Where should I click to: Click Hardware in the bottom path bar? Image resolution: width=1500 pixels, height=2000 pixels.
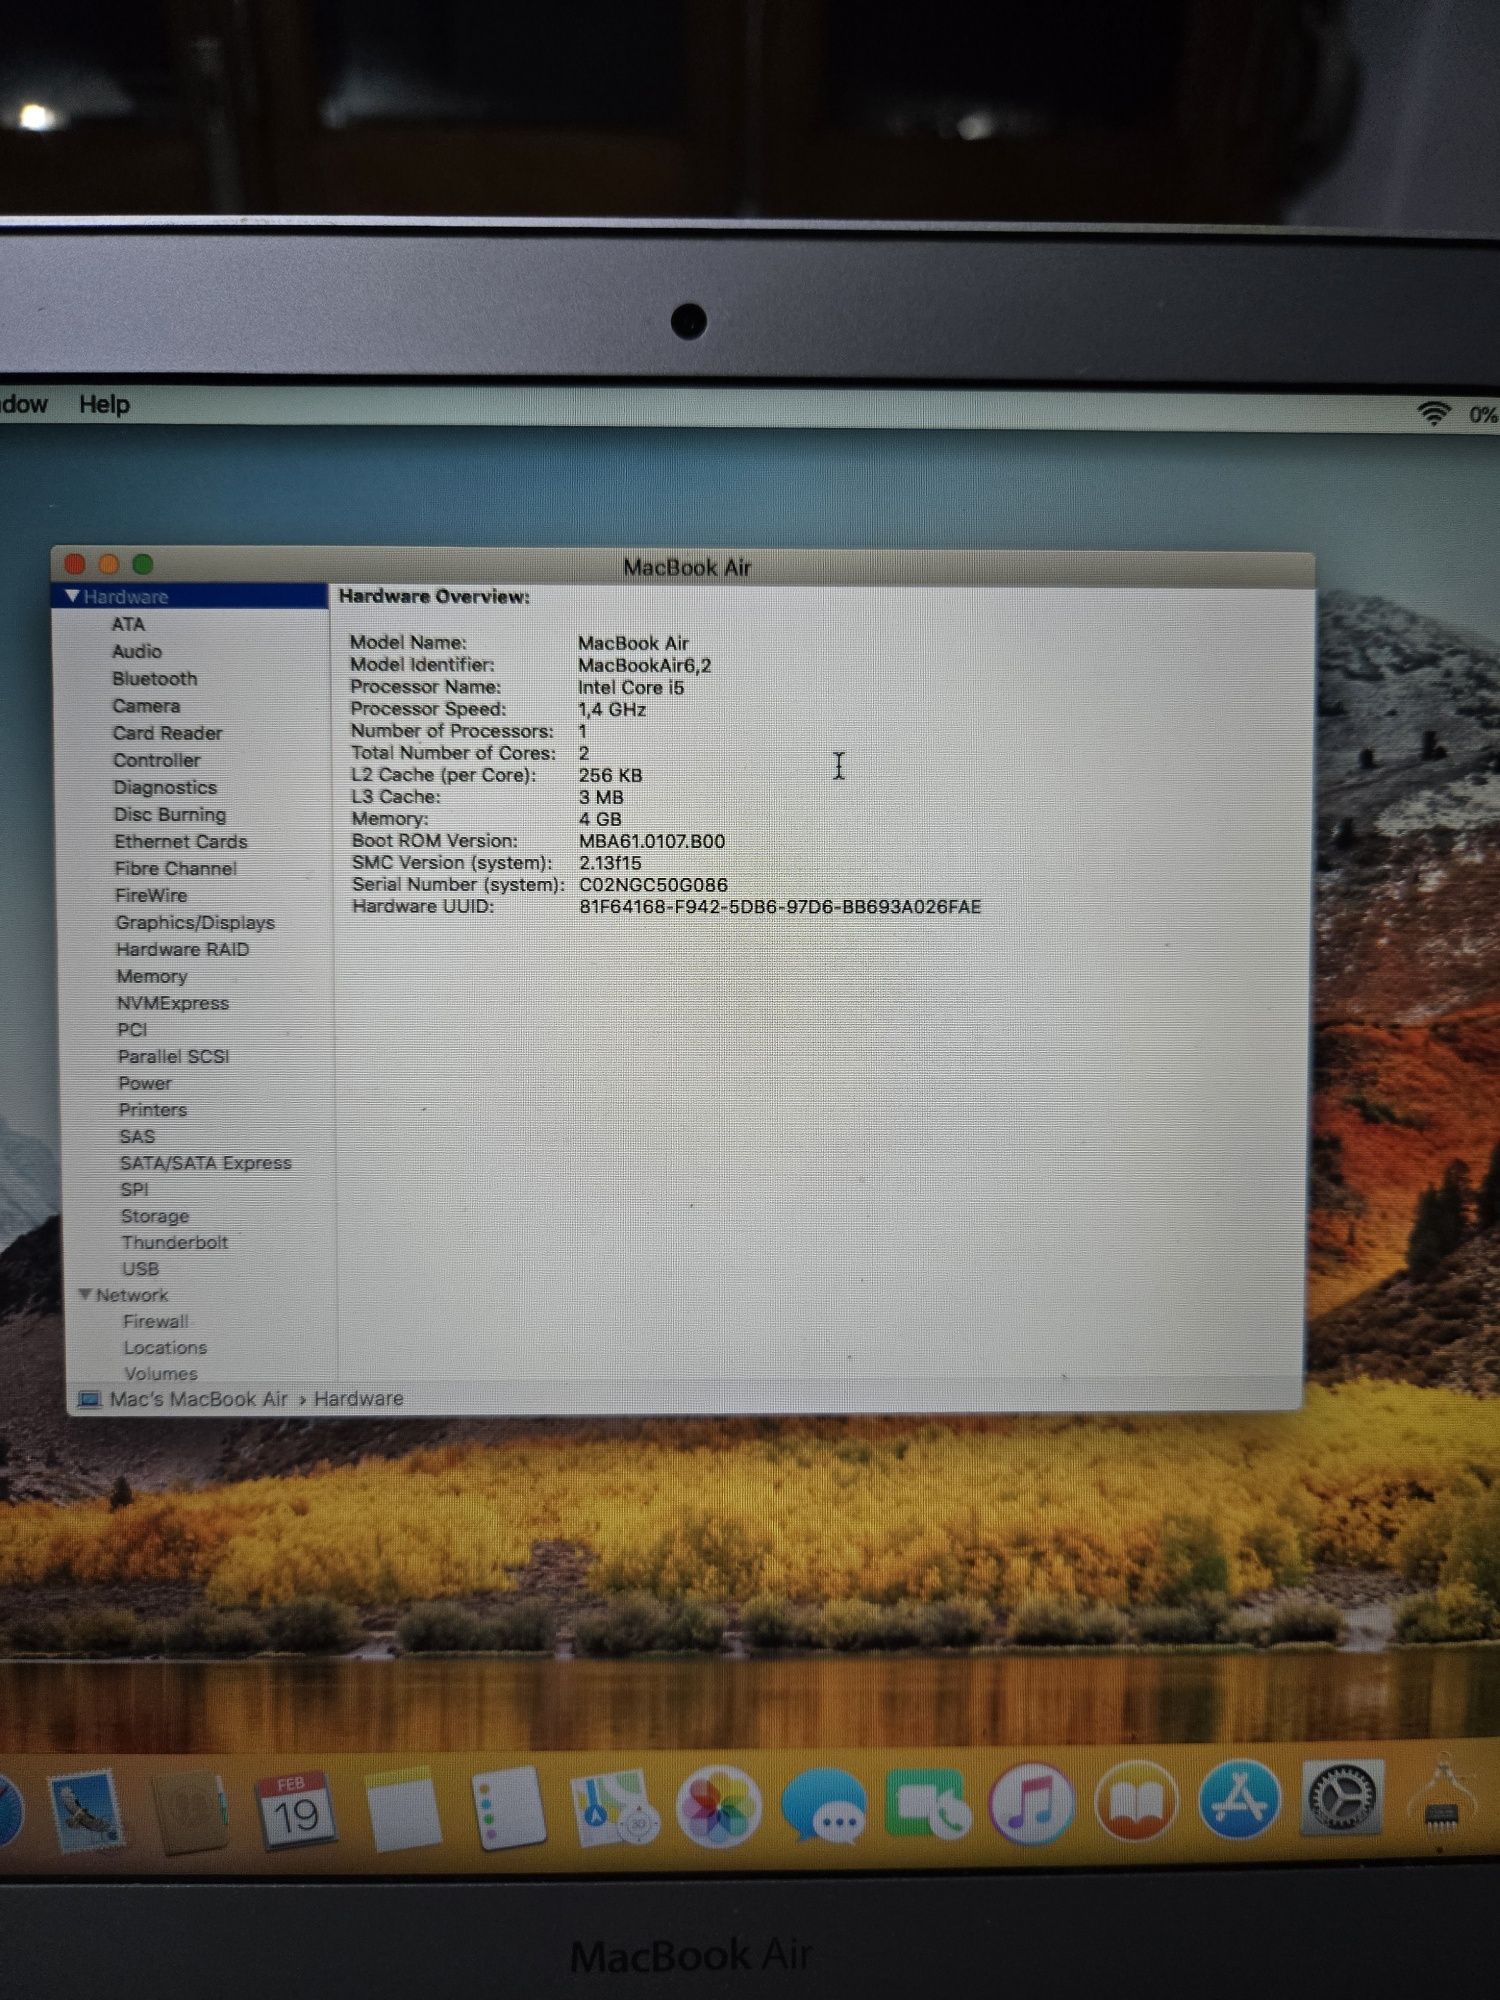[x=359, y=1398]
